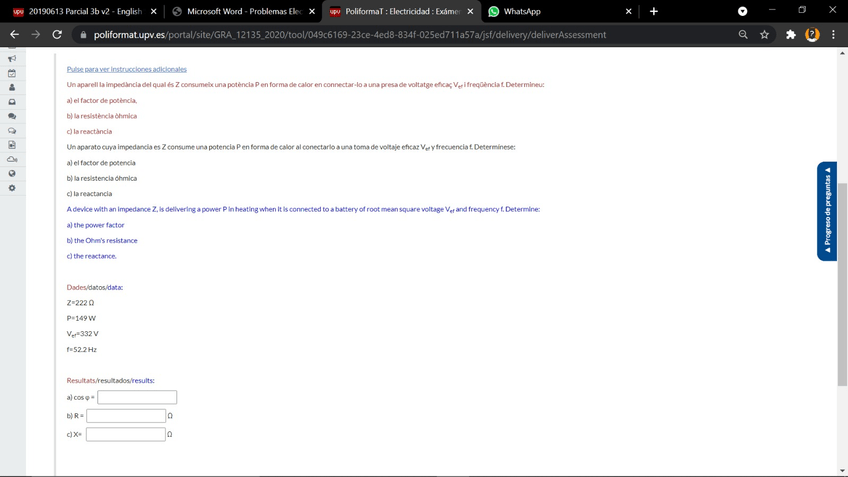Click 'Pulse para ver instrucciones adicionales' link
Viewport: 848px width, 477px height.
point(126,69)
